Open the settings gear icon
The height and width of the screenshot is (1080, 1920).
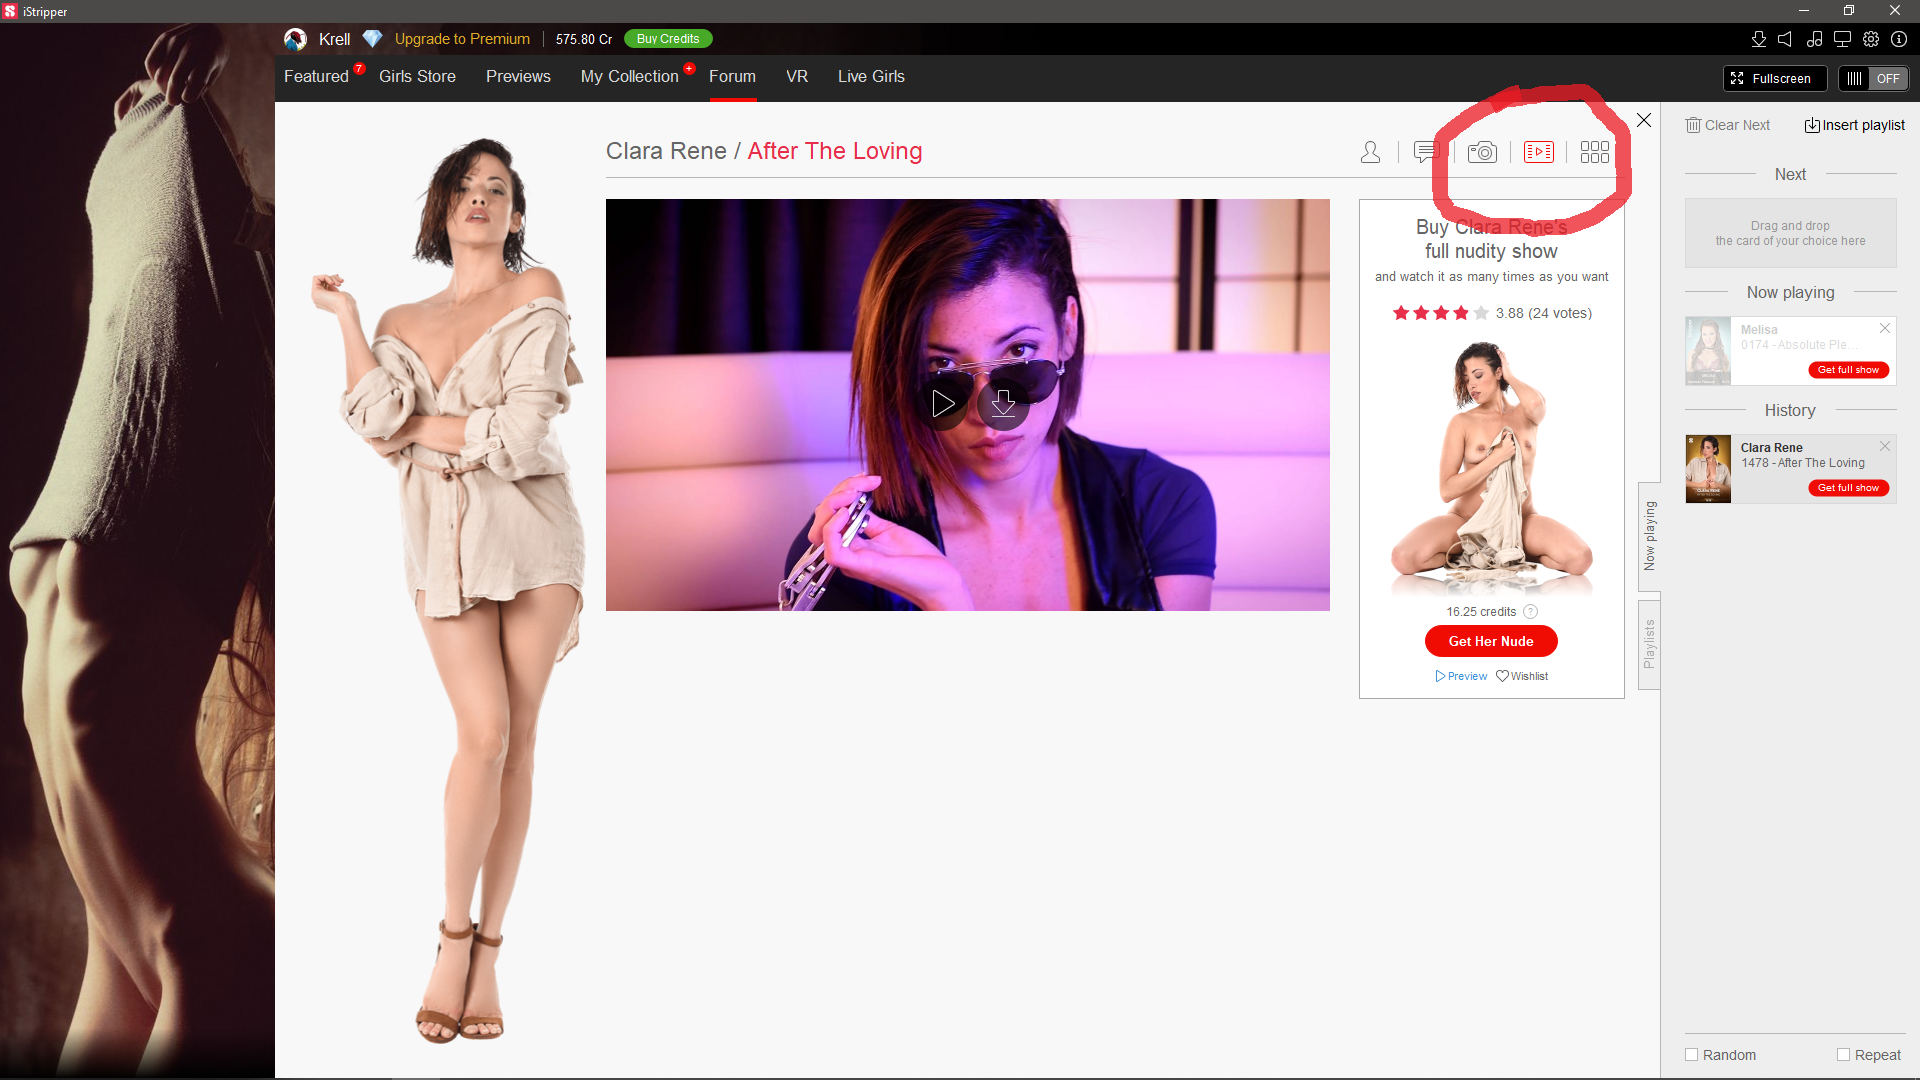pyautogui.click(x=1871, y=39)
